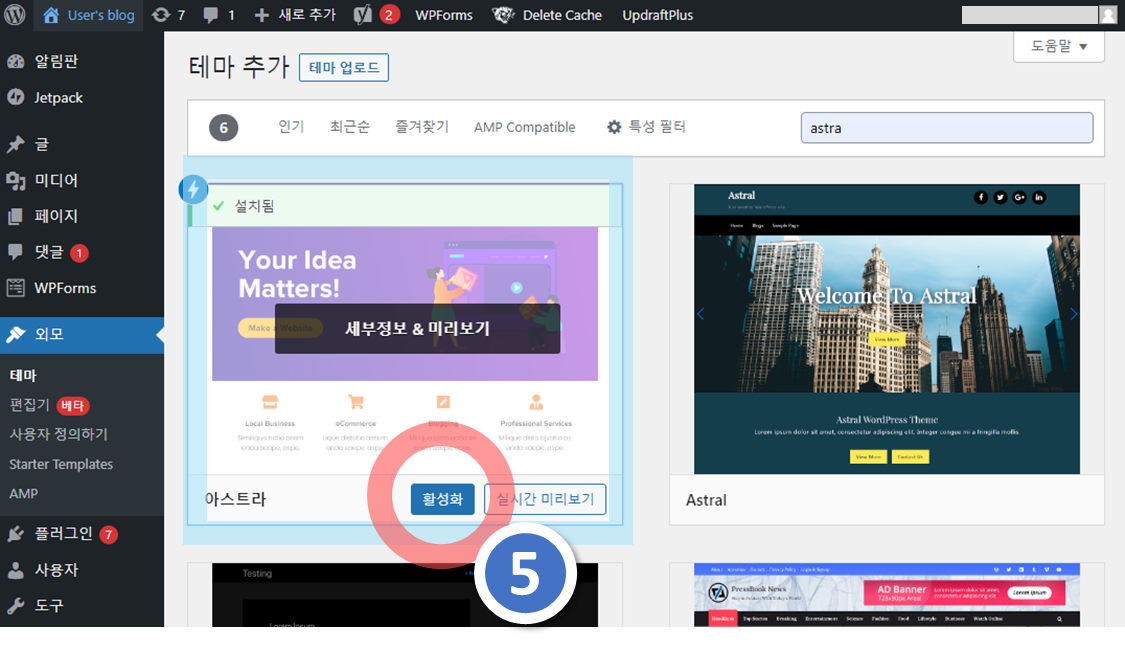Click the PressBook News theme thumbnail

(x=887, y=595)
